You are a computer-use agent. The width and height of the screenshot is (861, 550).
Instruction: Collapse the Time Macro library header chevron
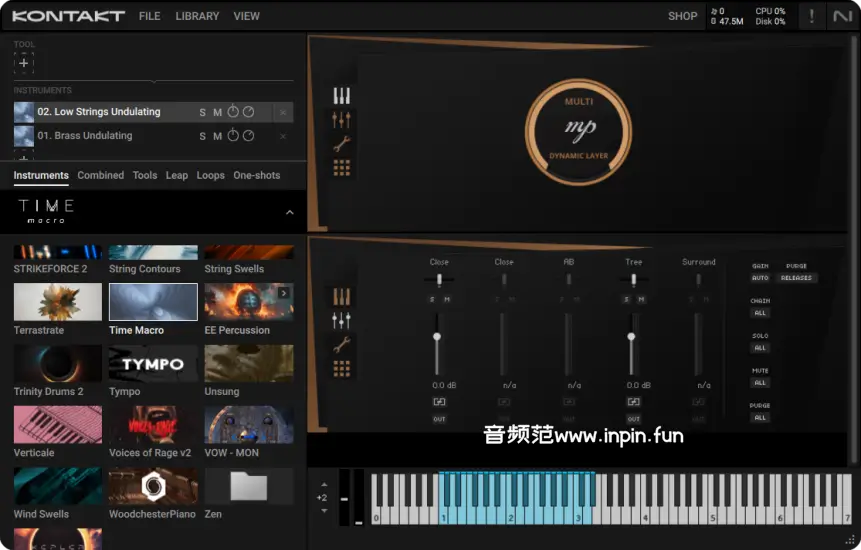coord(290,212)
